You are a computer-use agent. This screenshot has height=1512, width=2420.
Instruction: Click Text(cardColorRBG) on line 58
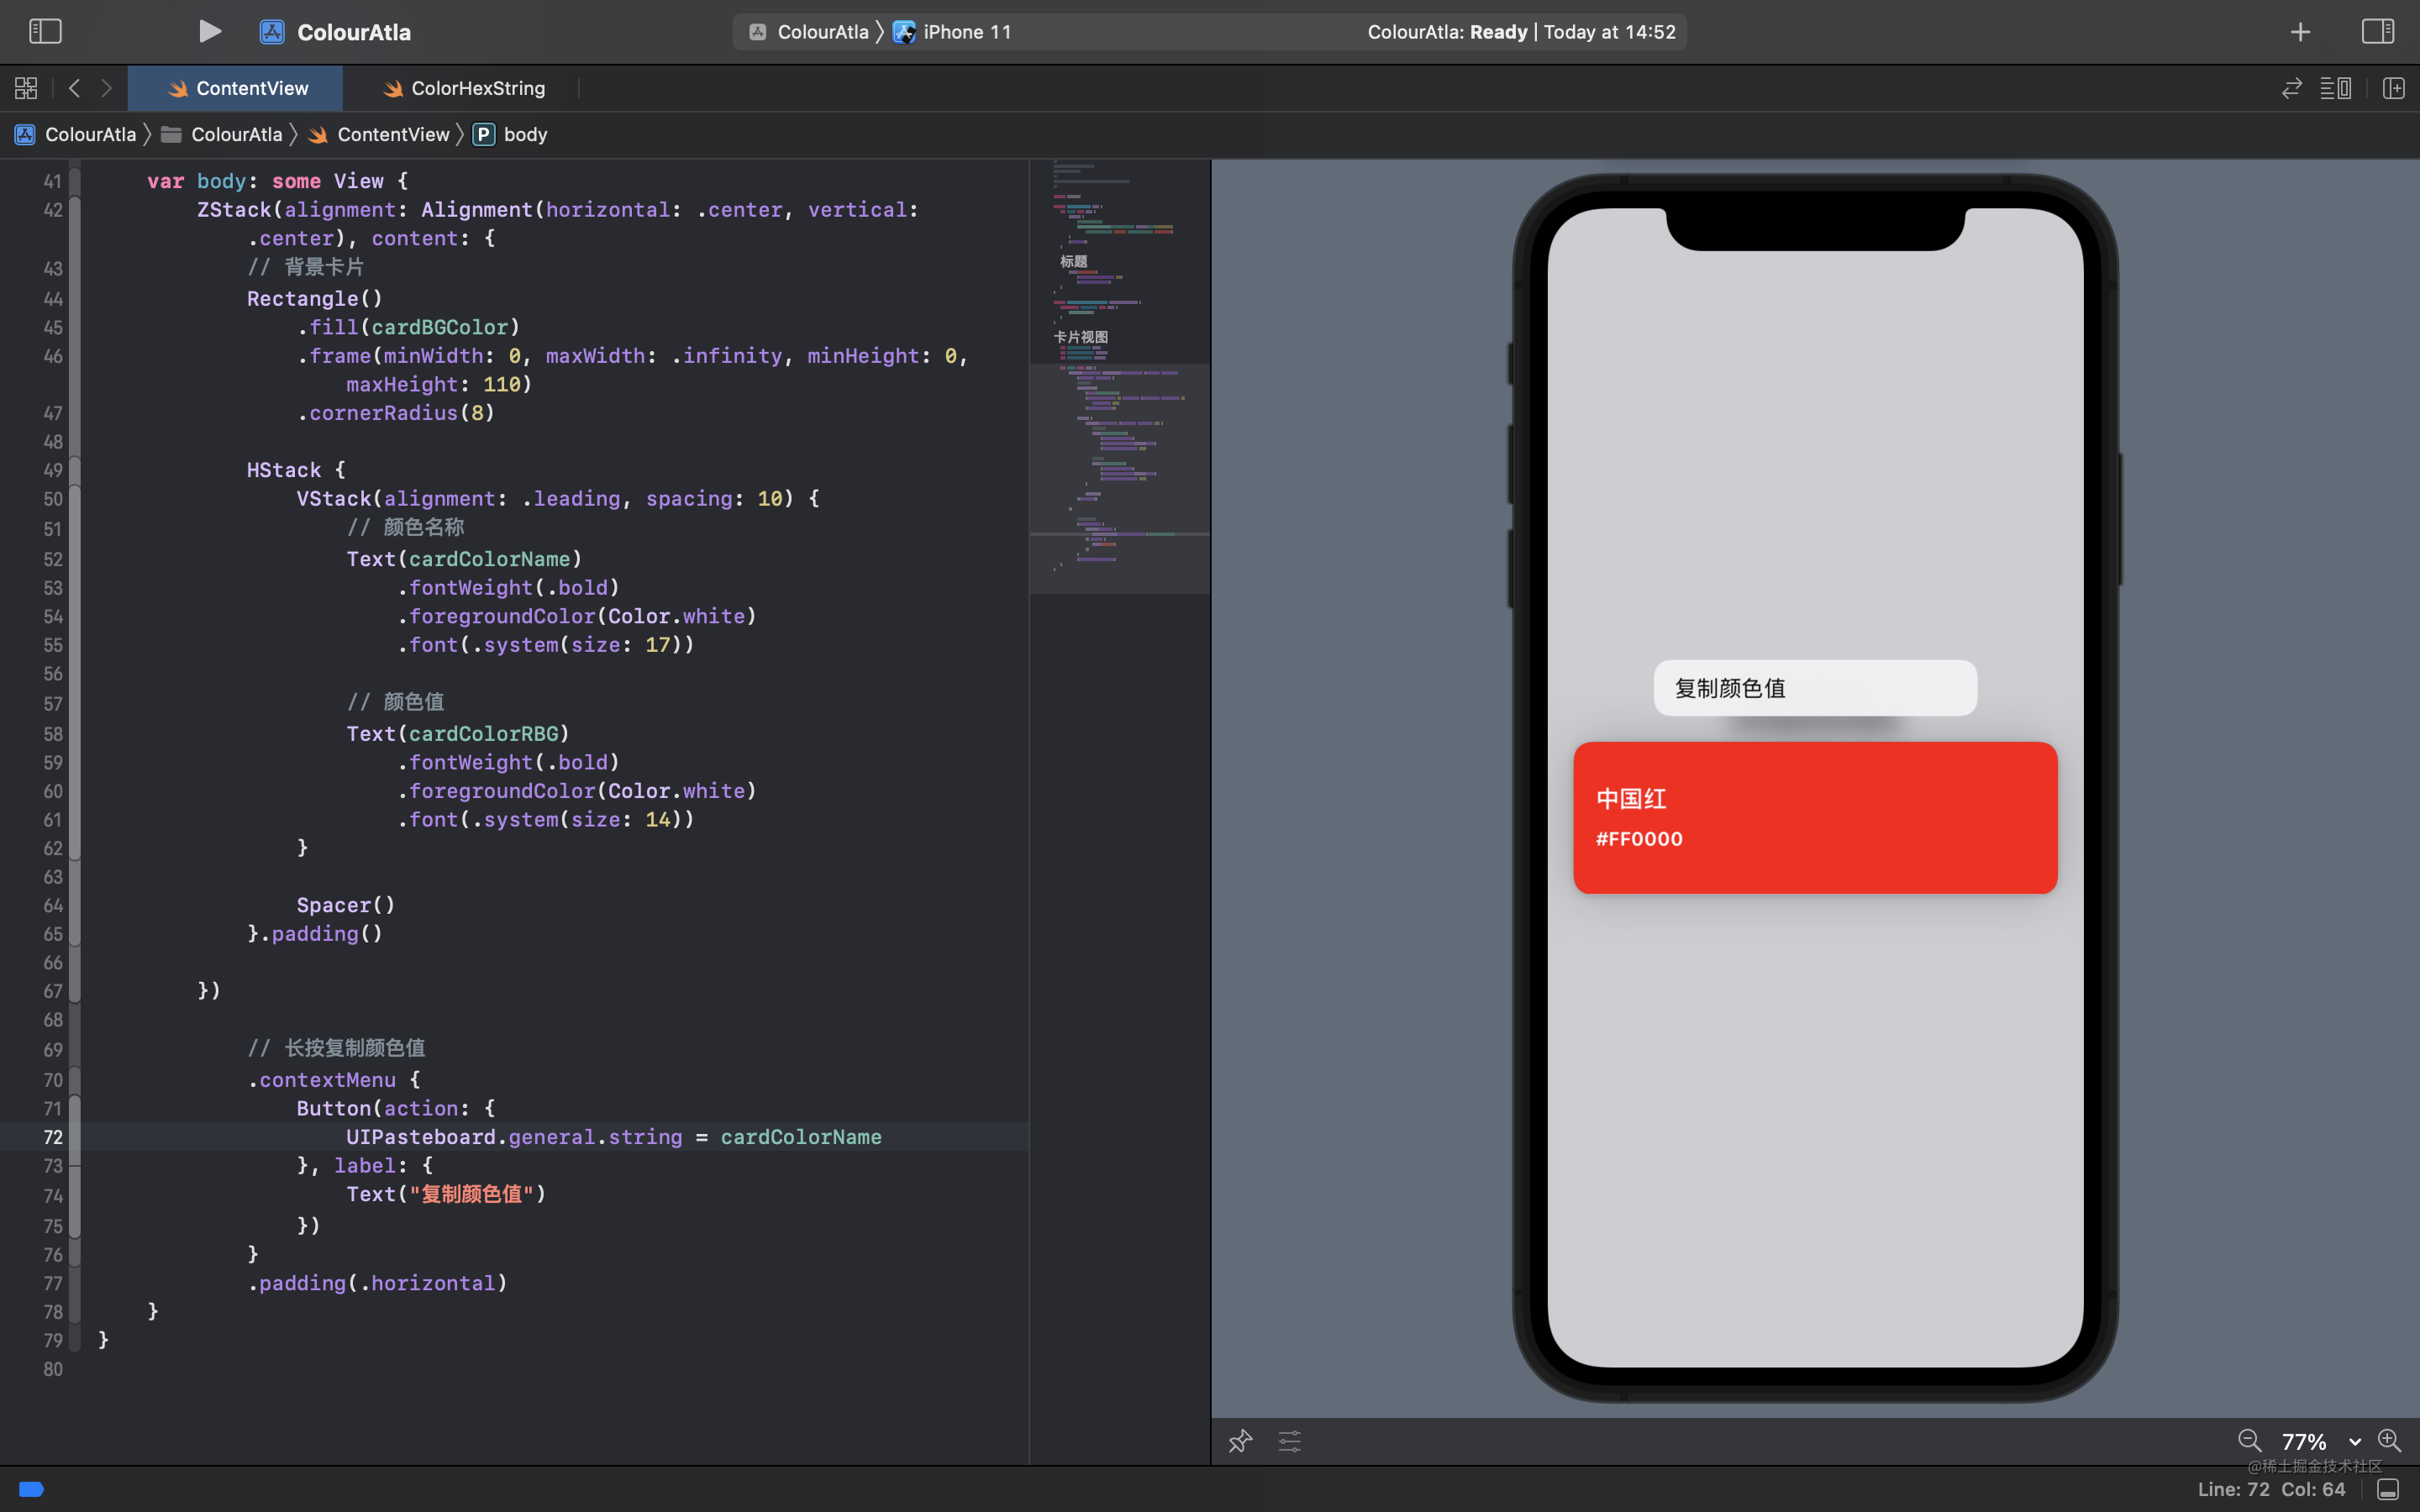(458, 734)
